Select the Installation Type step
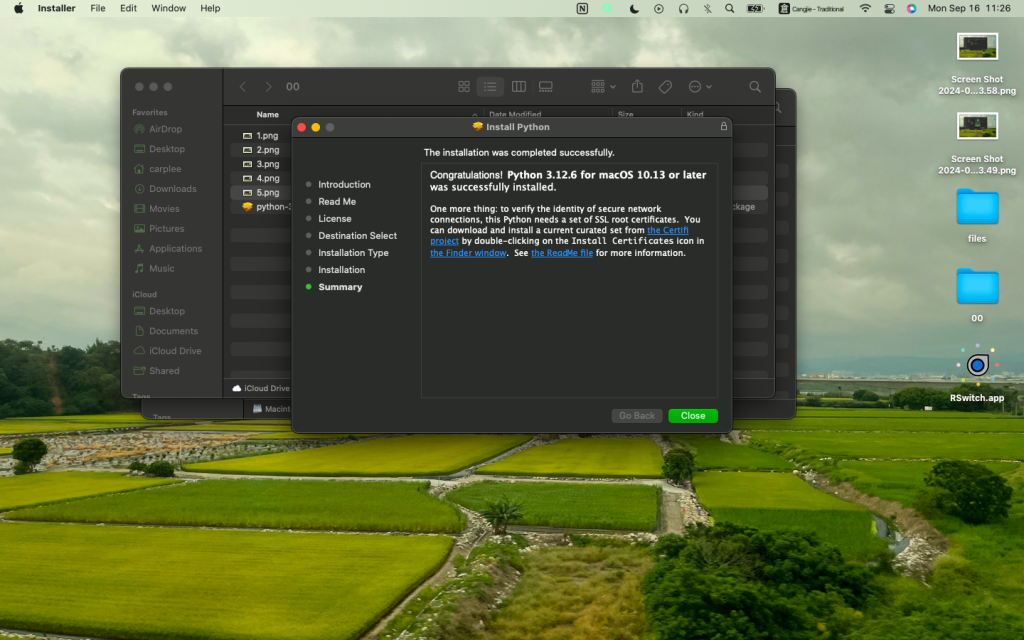Screen dimensions: 1024x640 click(x=353, y=252)
